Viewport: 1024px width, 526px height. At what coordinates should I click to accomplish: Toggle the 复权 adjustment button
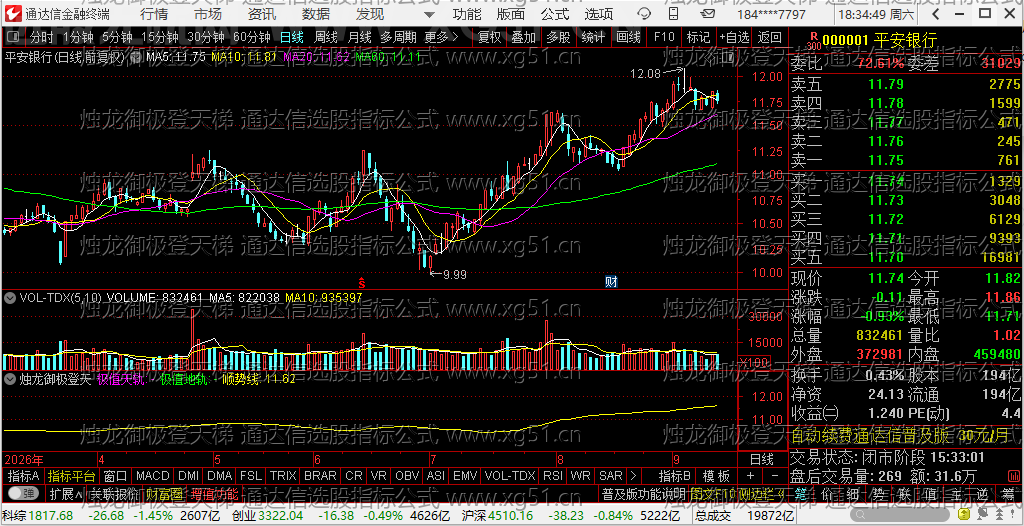pyautogui.click(x=489, y=37)
